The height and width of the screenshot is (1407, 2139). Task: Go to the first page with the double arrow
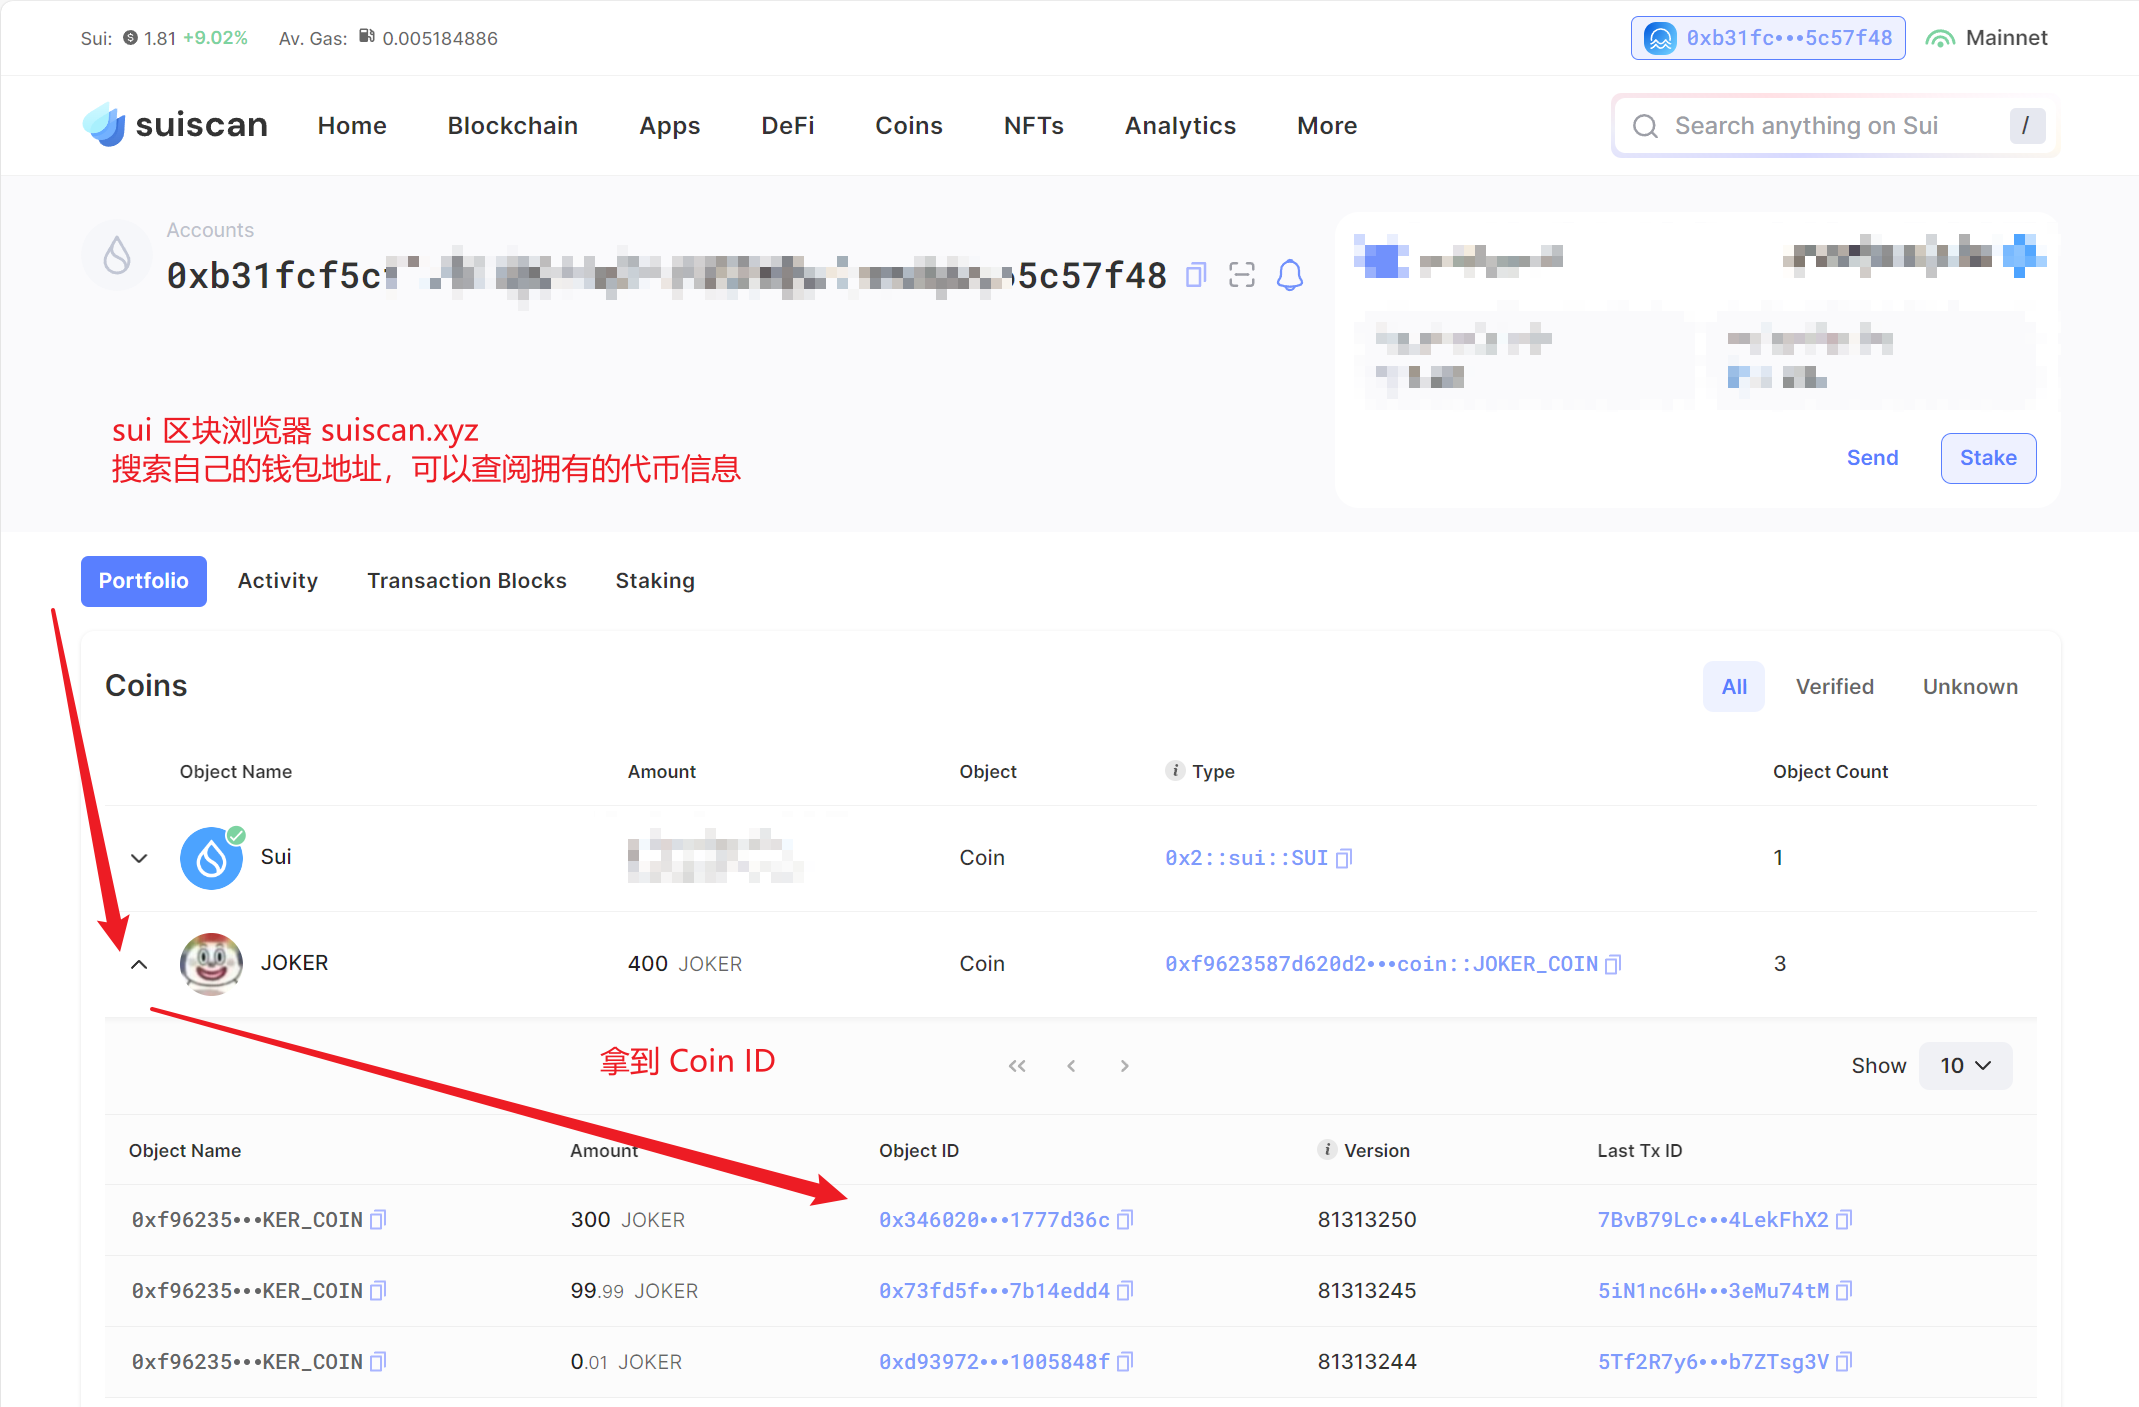[x=1017, y=1066]
